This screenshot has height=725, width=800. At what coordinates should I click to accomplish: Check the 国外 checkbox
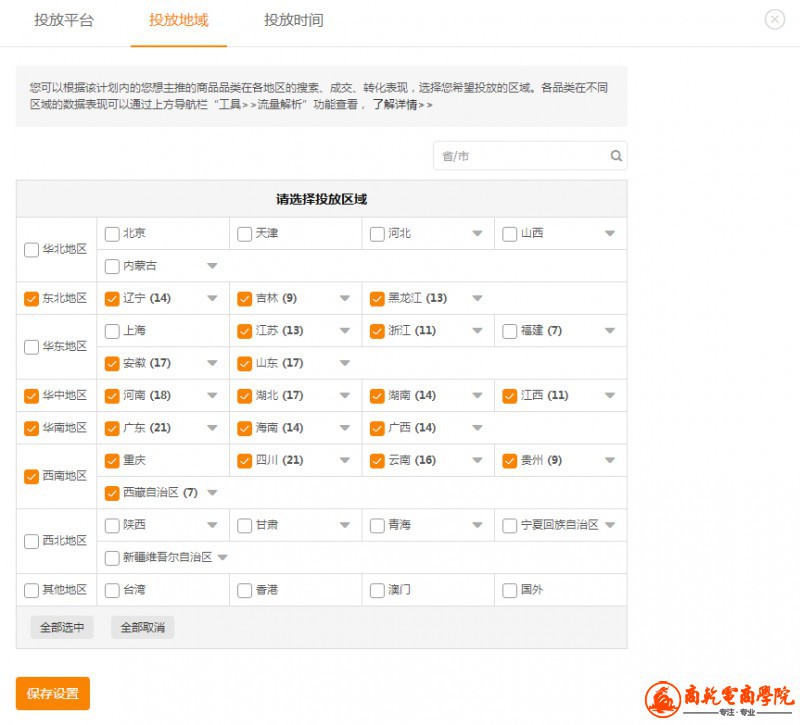pos(509,590)
